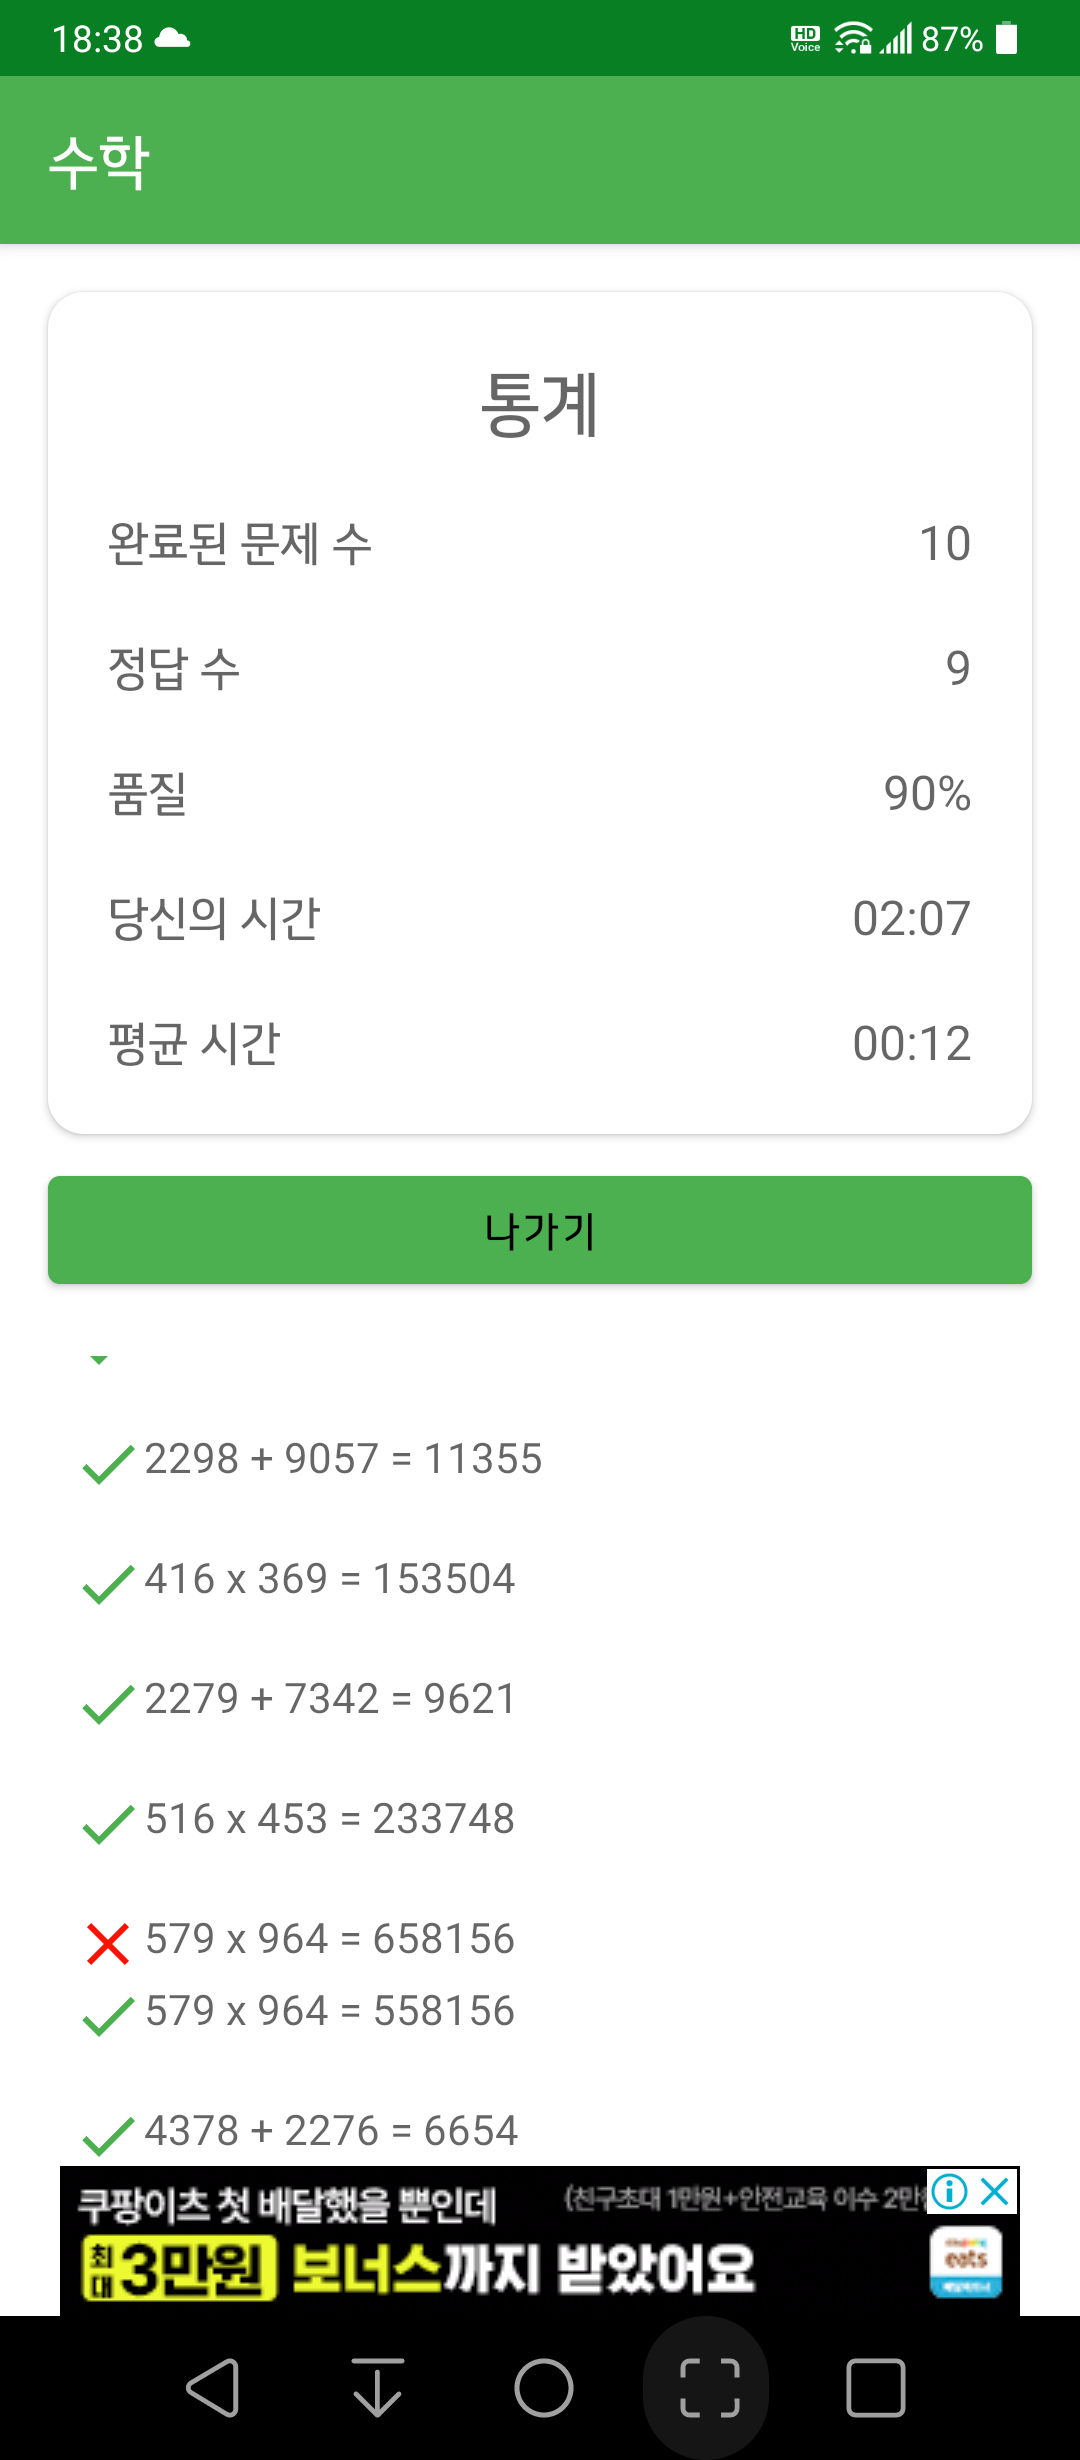Tap the screen capture frame icon
The image size is (1080, 2460).
coord(710,2388)
